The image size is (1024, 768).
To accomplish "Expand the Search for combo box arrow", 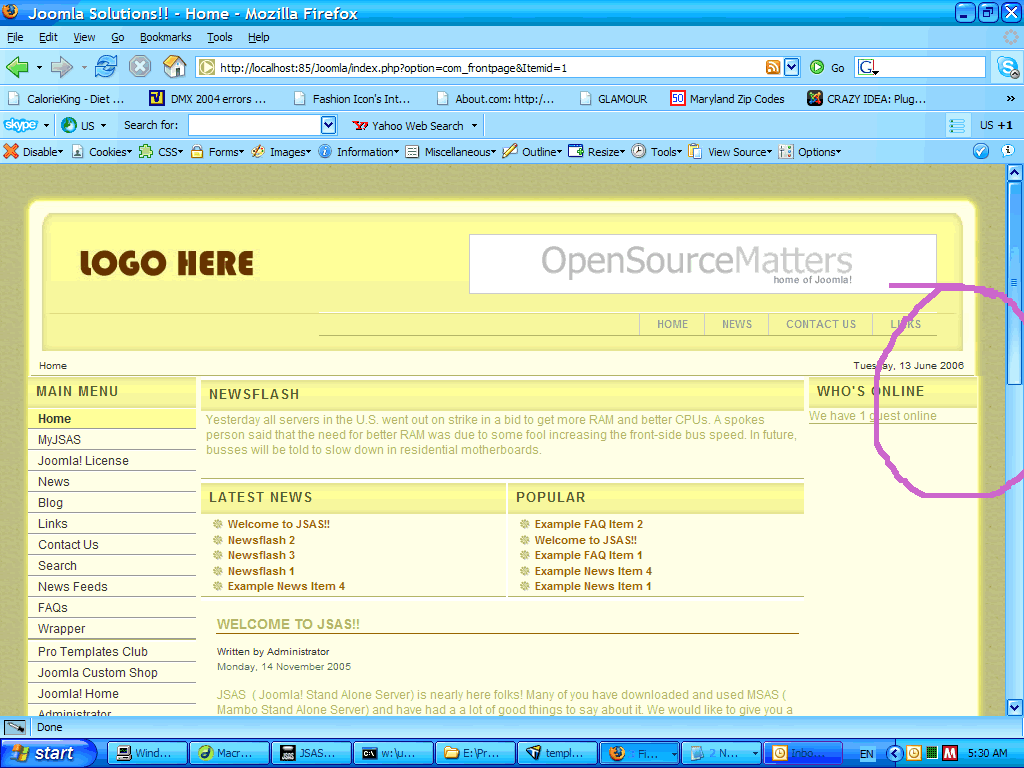I will tap(328, 125).
